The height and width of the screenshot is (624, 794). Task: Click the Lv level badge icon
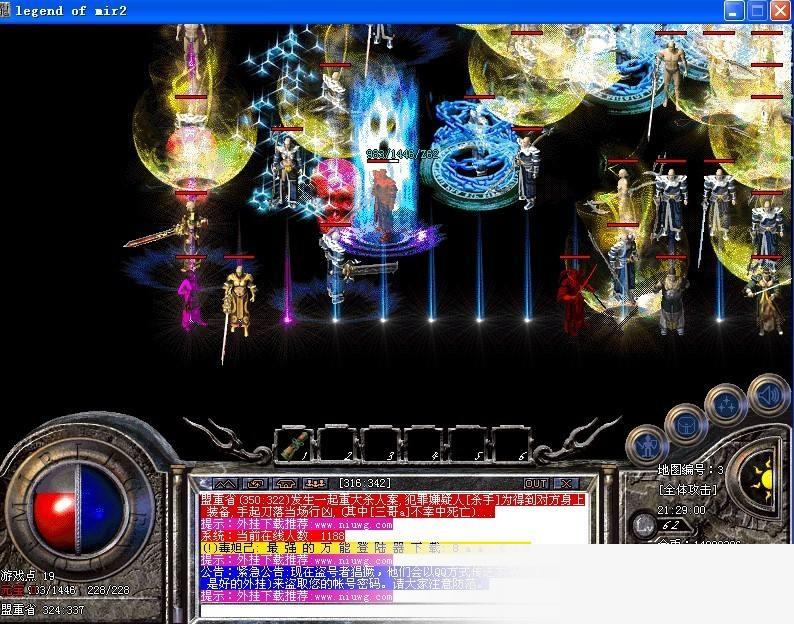pos(644,524)
